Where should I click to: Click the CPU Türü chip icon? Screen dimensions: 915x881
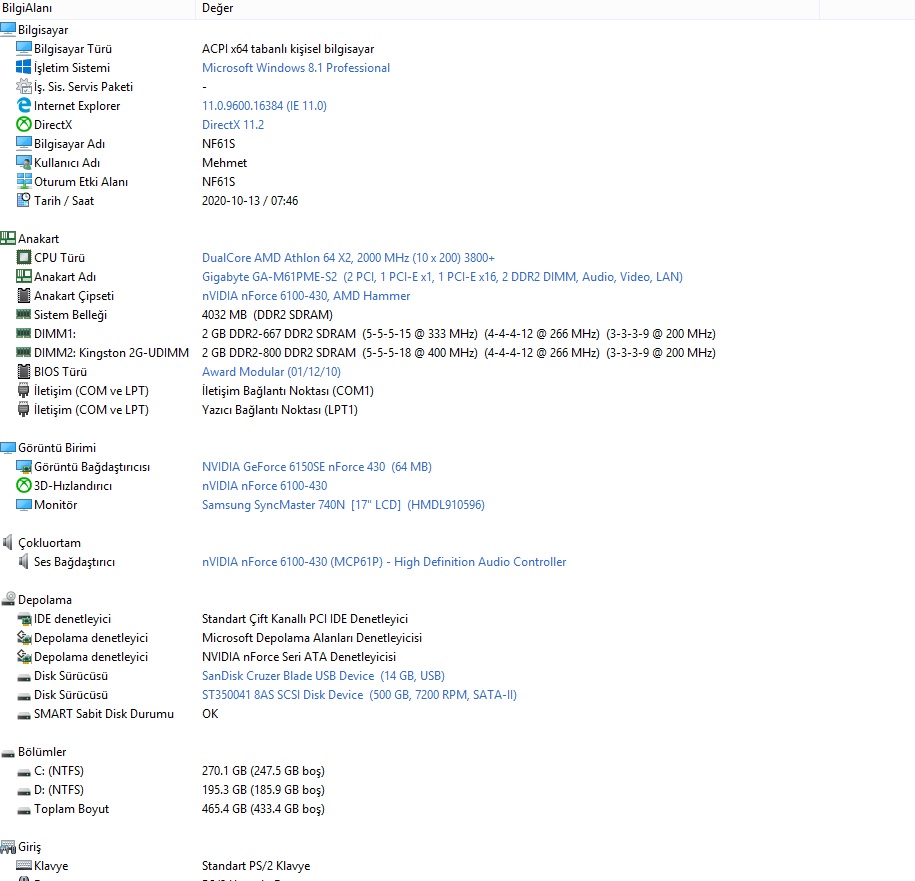click(x=25, y=258)
